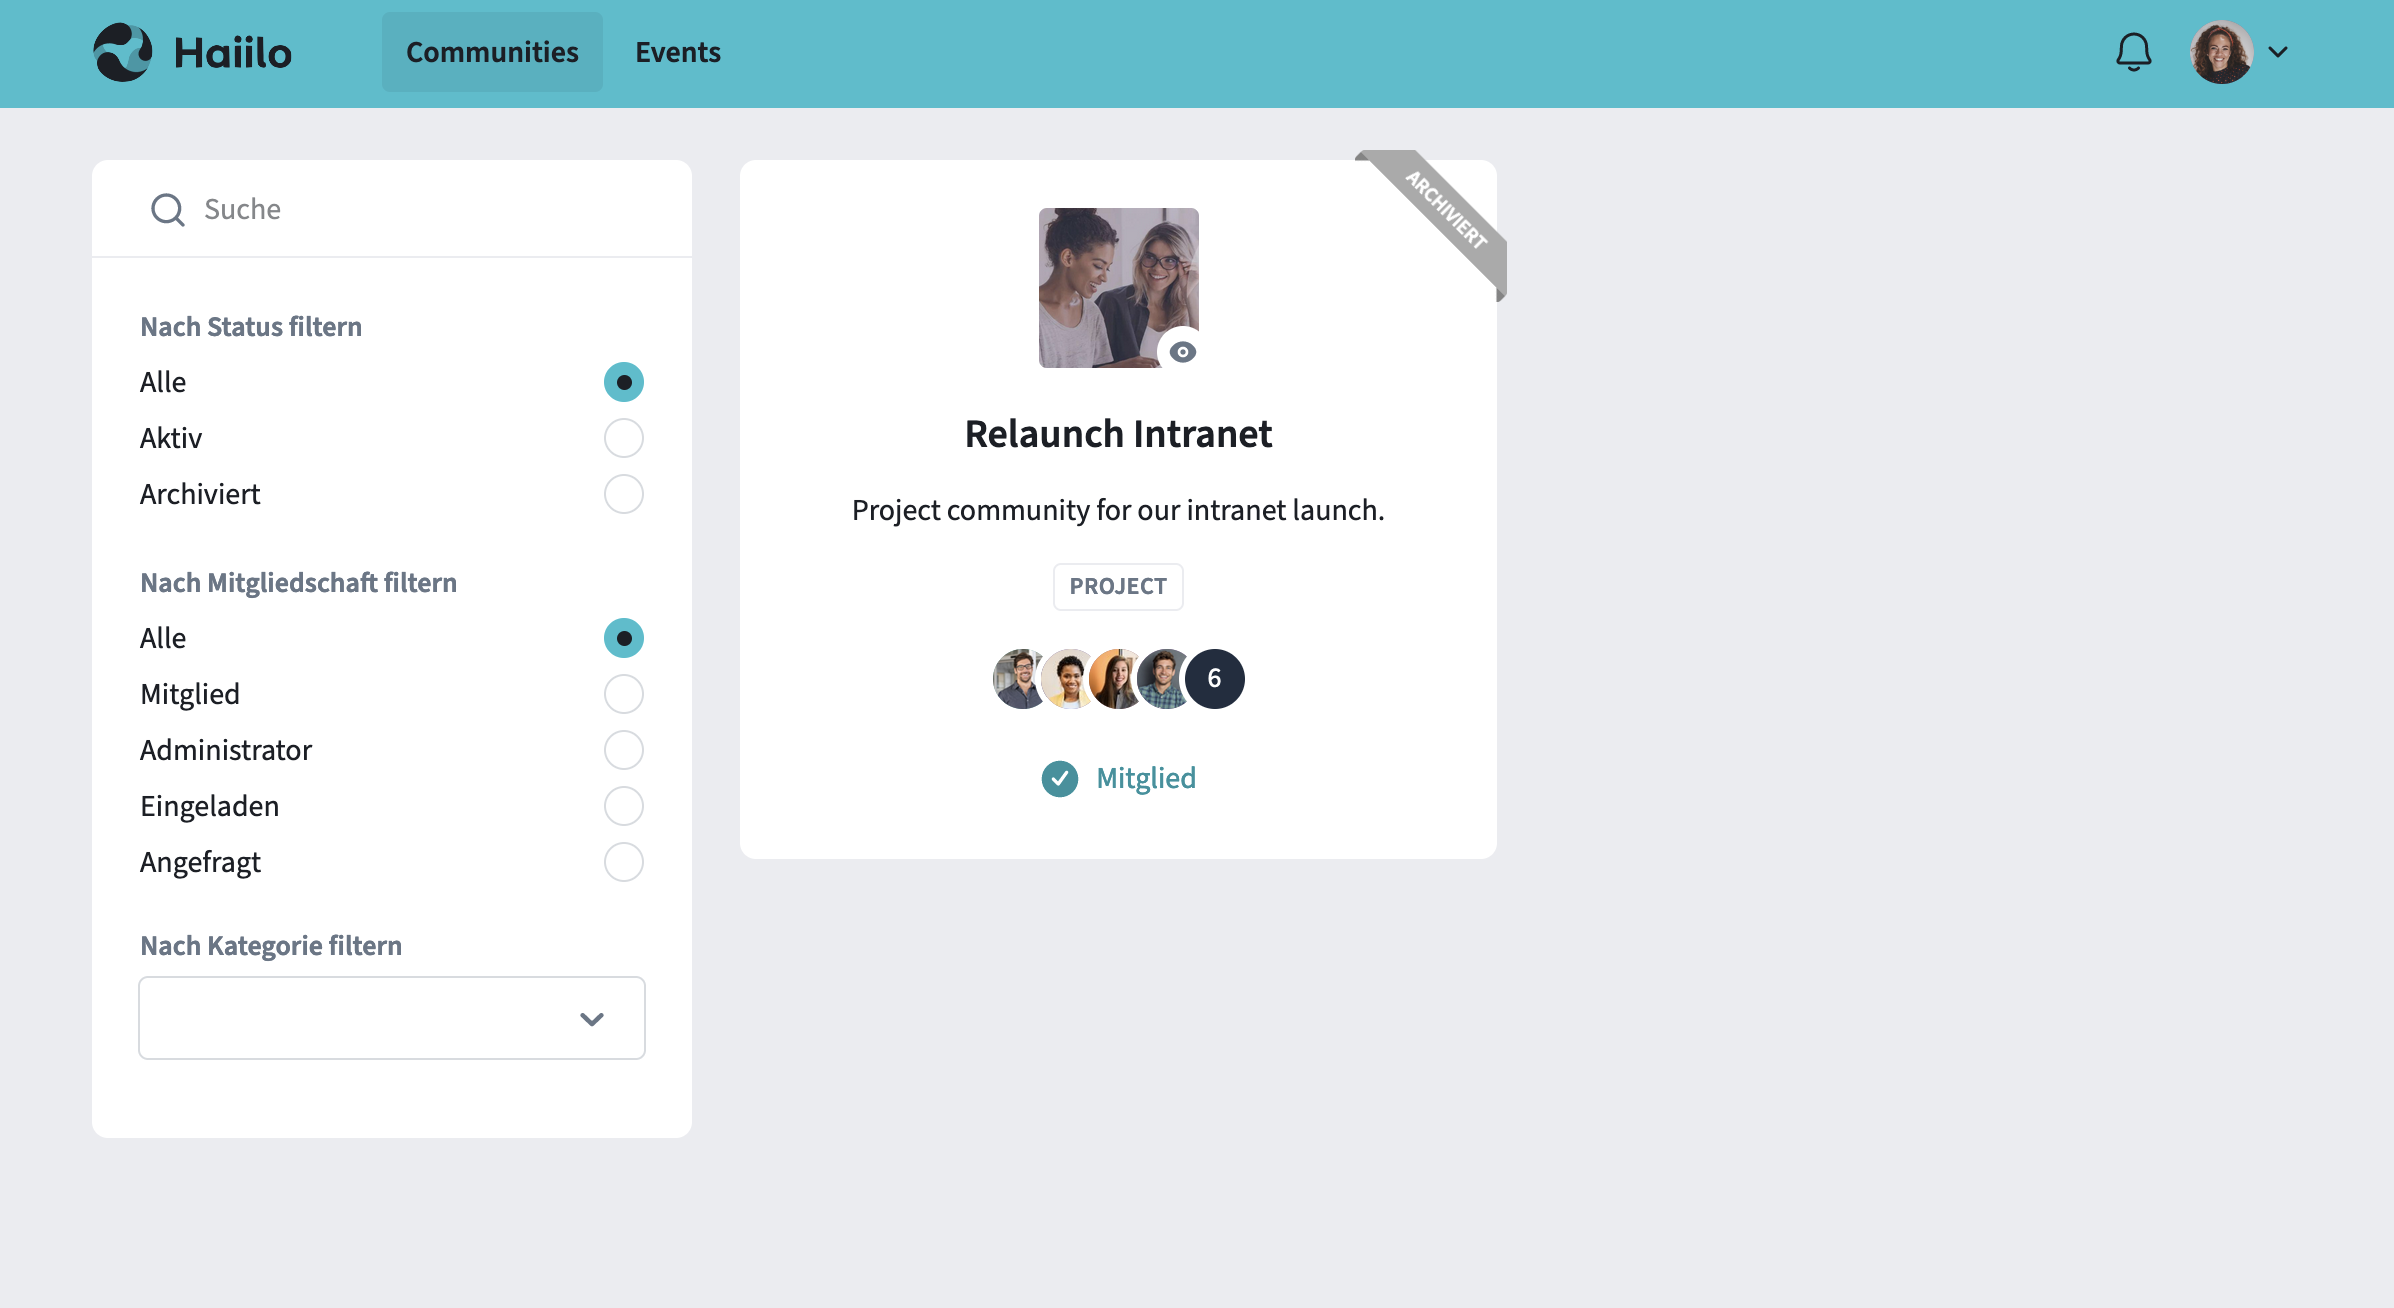
Task: Filter by Eingeladen membership
Action: pyautogui.click(x=624, y=806)
